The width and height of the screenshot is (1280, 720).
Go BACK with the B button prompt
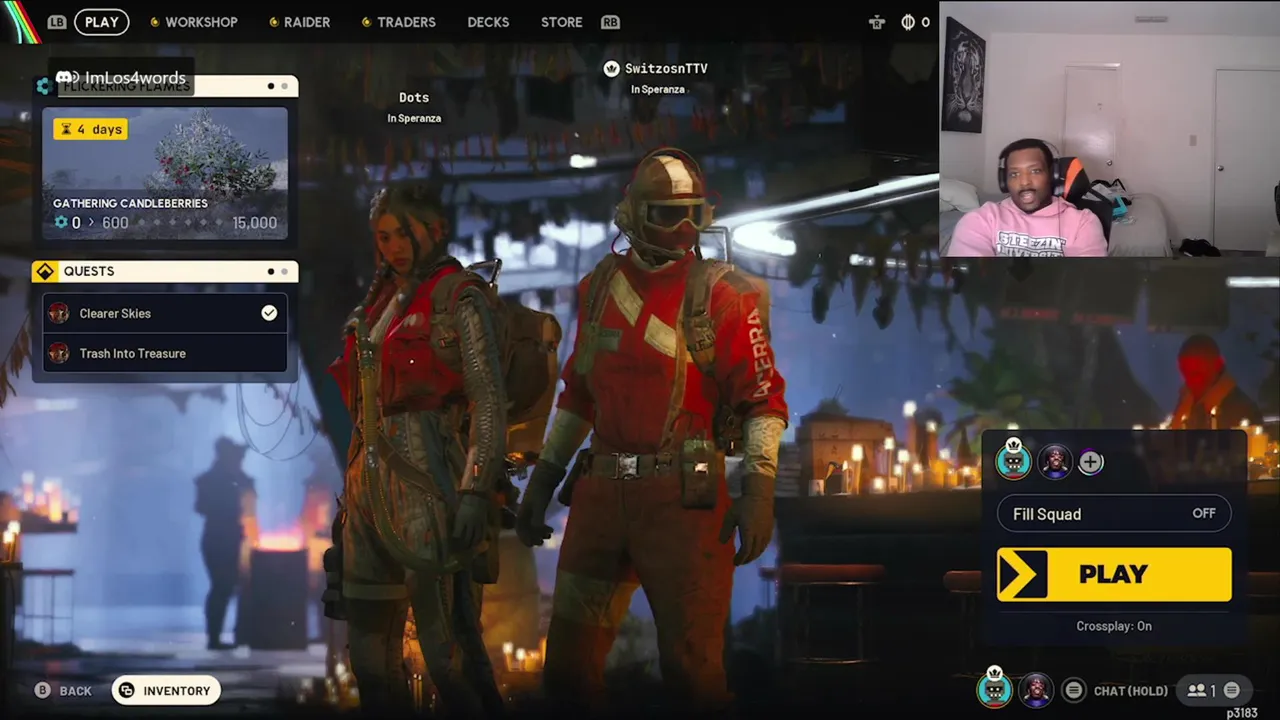63,691
